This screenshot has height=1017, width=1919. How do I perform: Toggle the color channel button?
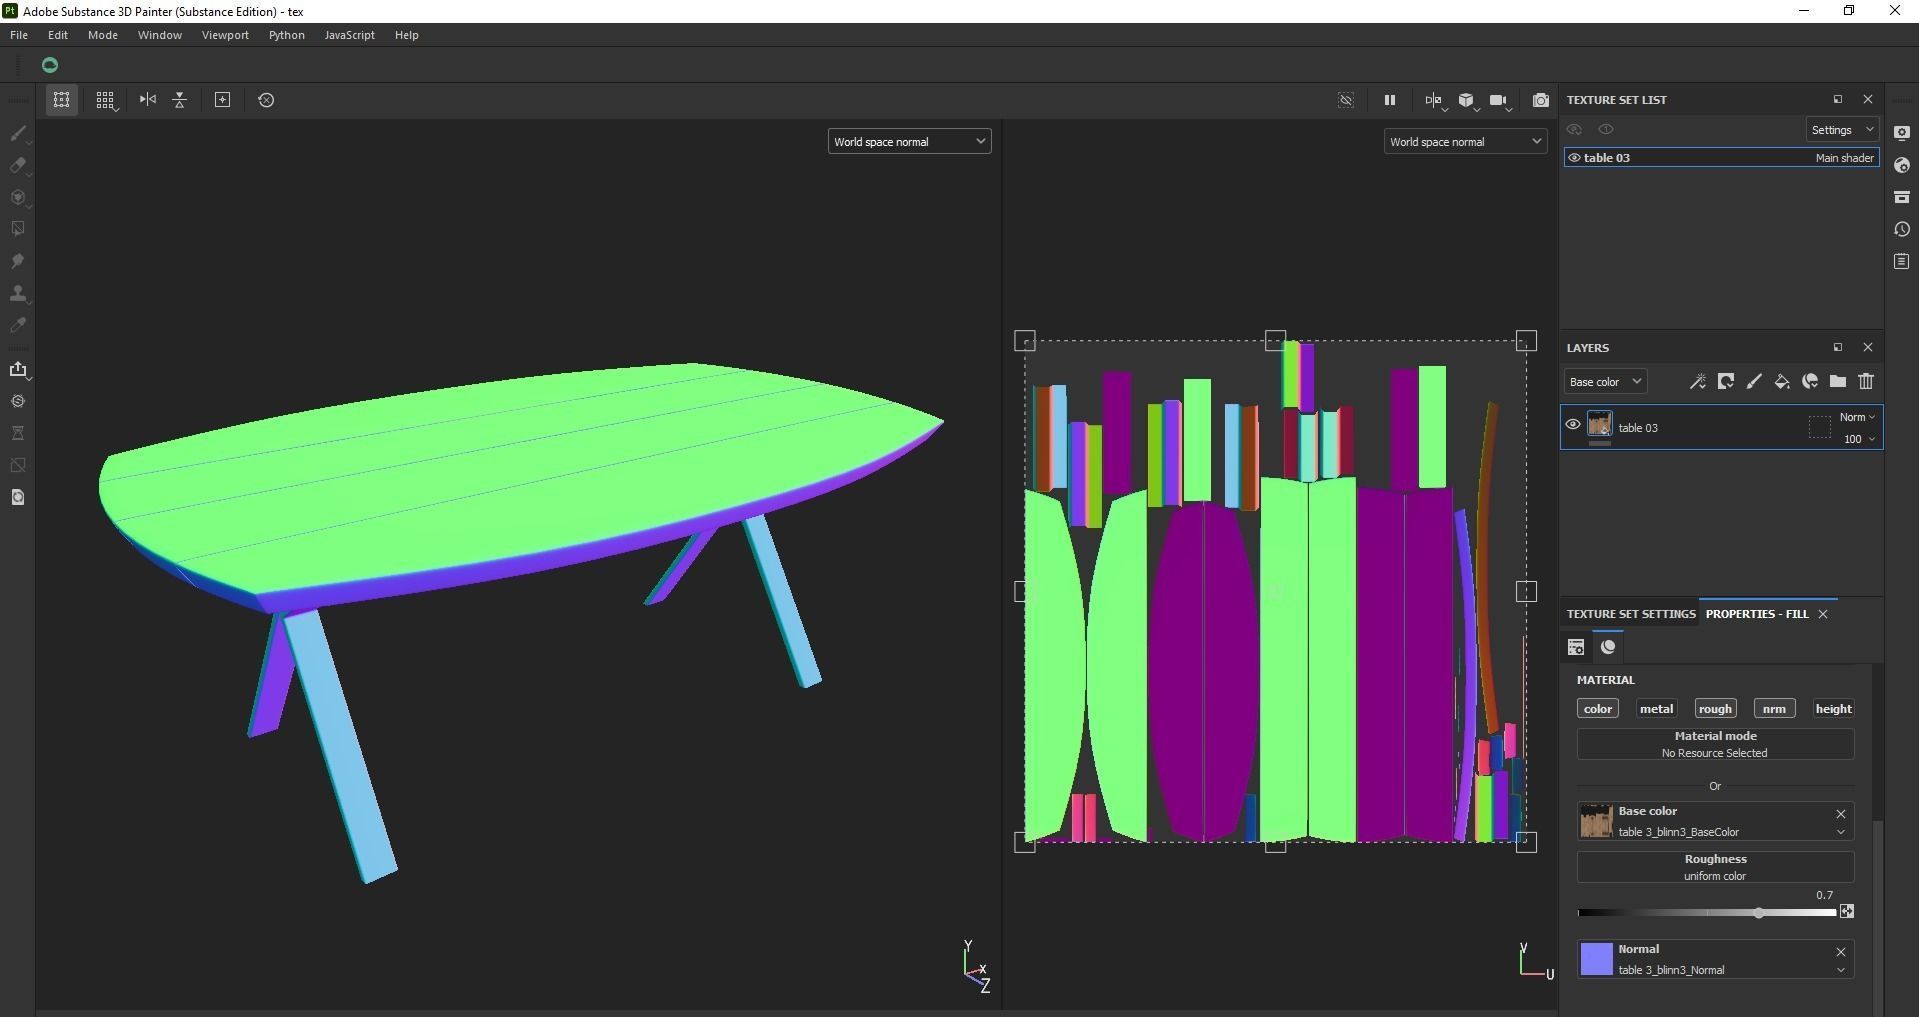point(1598,709)
